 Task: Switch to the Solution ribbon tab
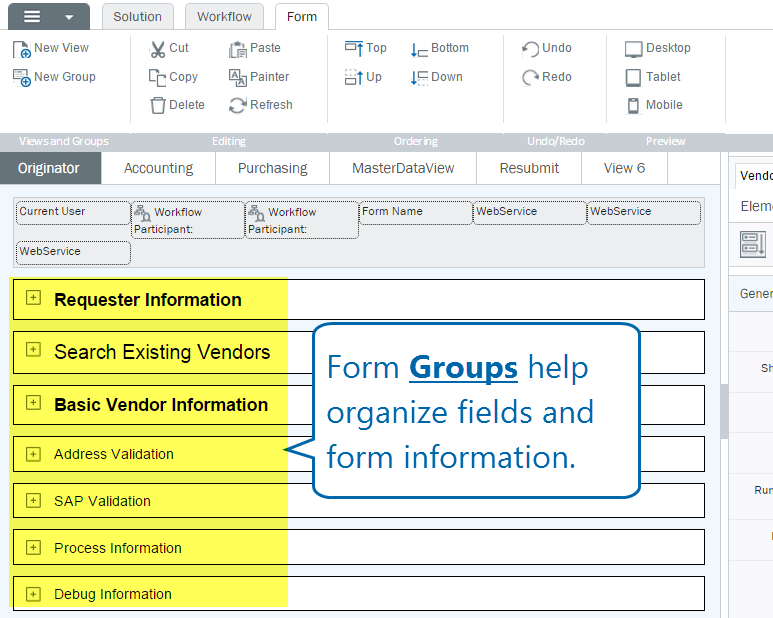(138, 17)
